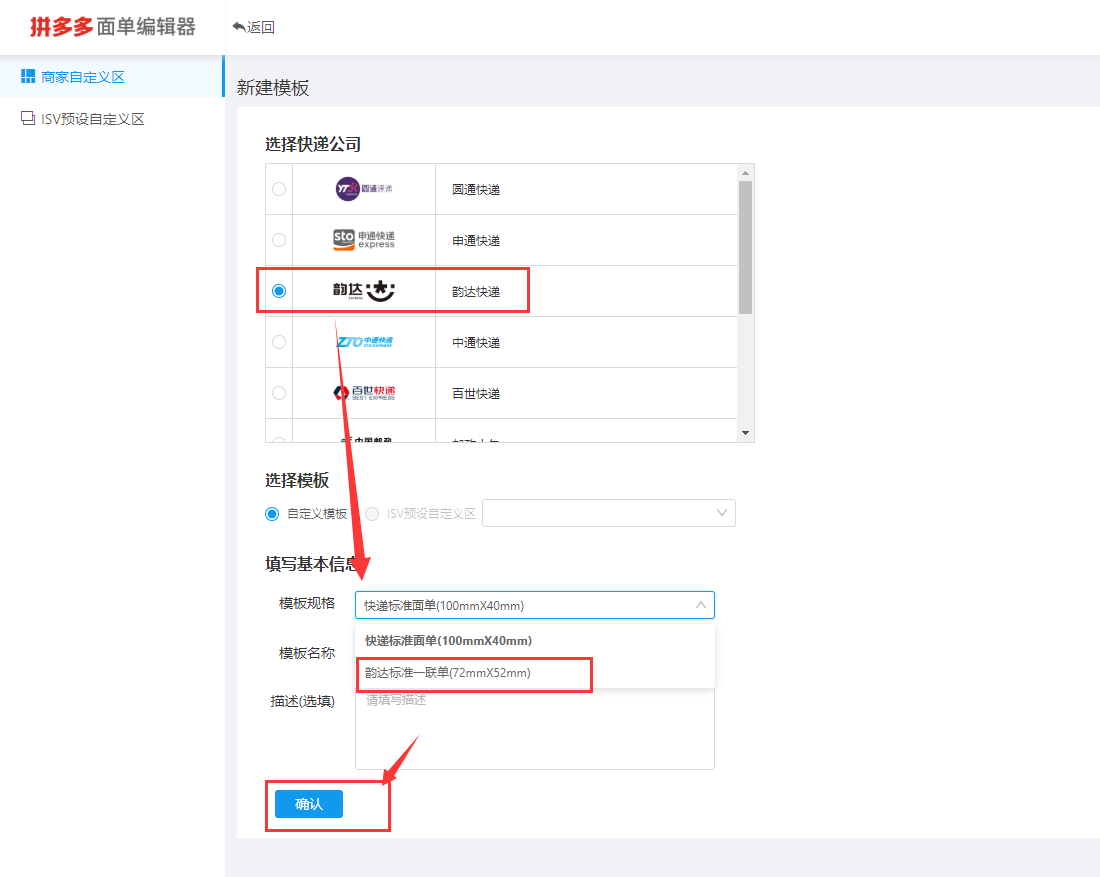Click the 百世快递 company name
The image size is (1100, 877).
pos(476,394)
